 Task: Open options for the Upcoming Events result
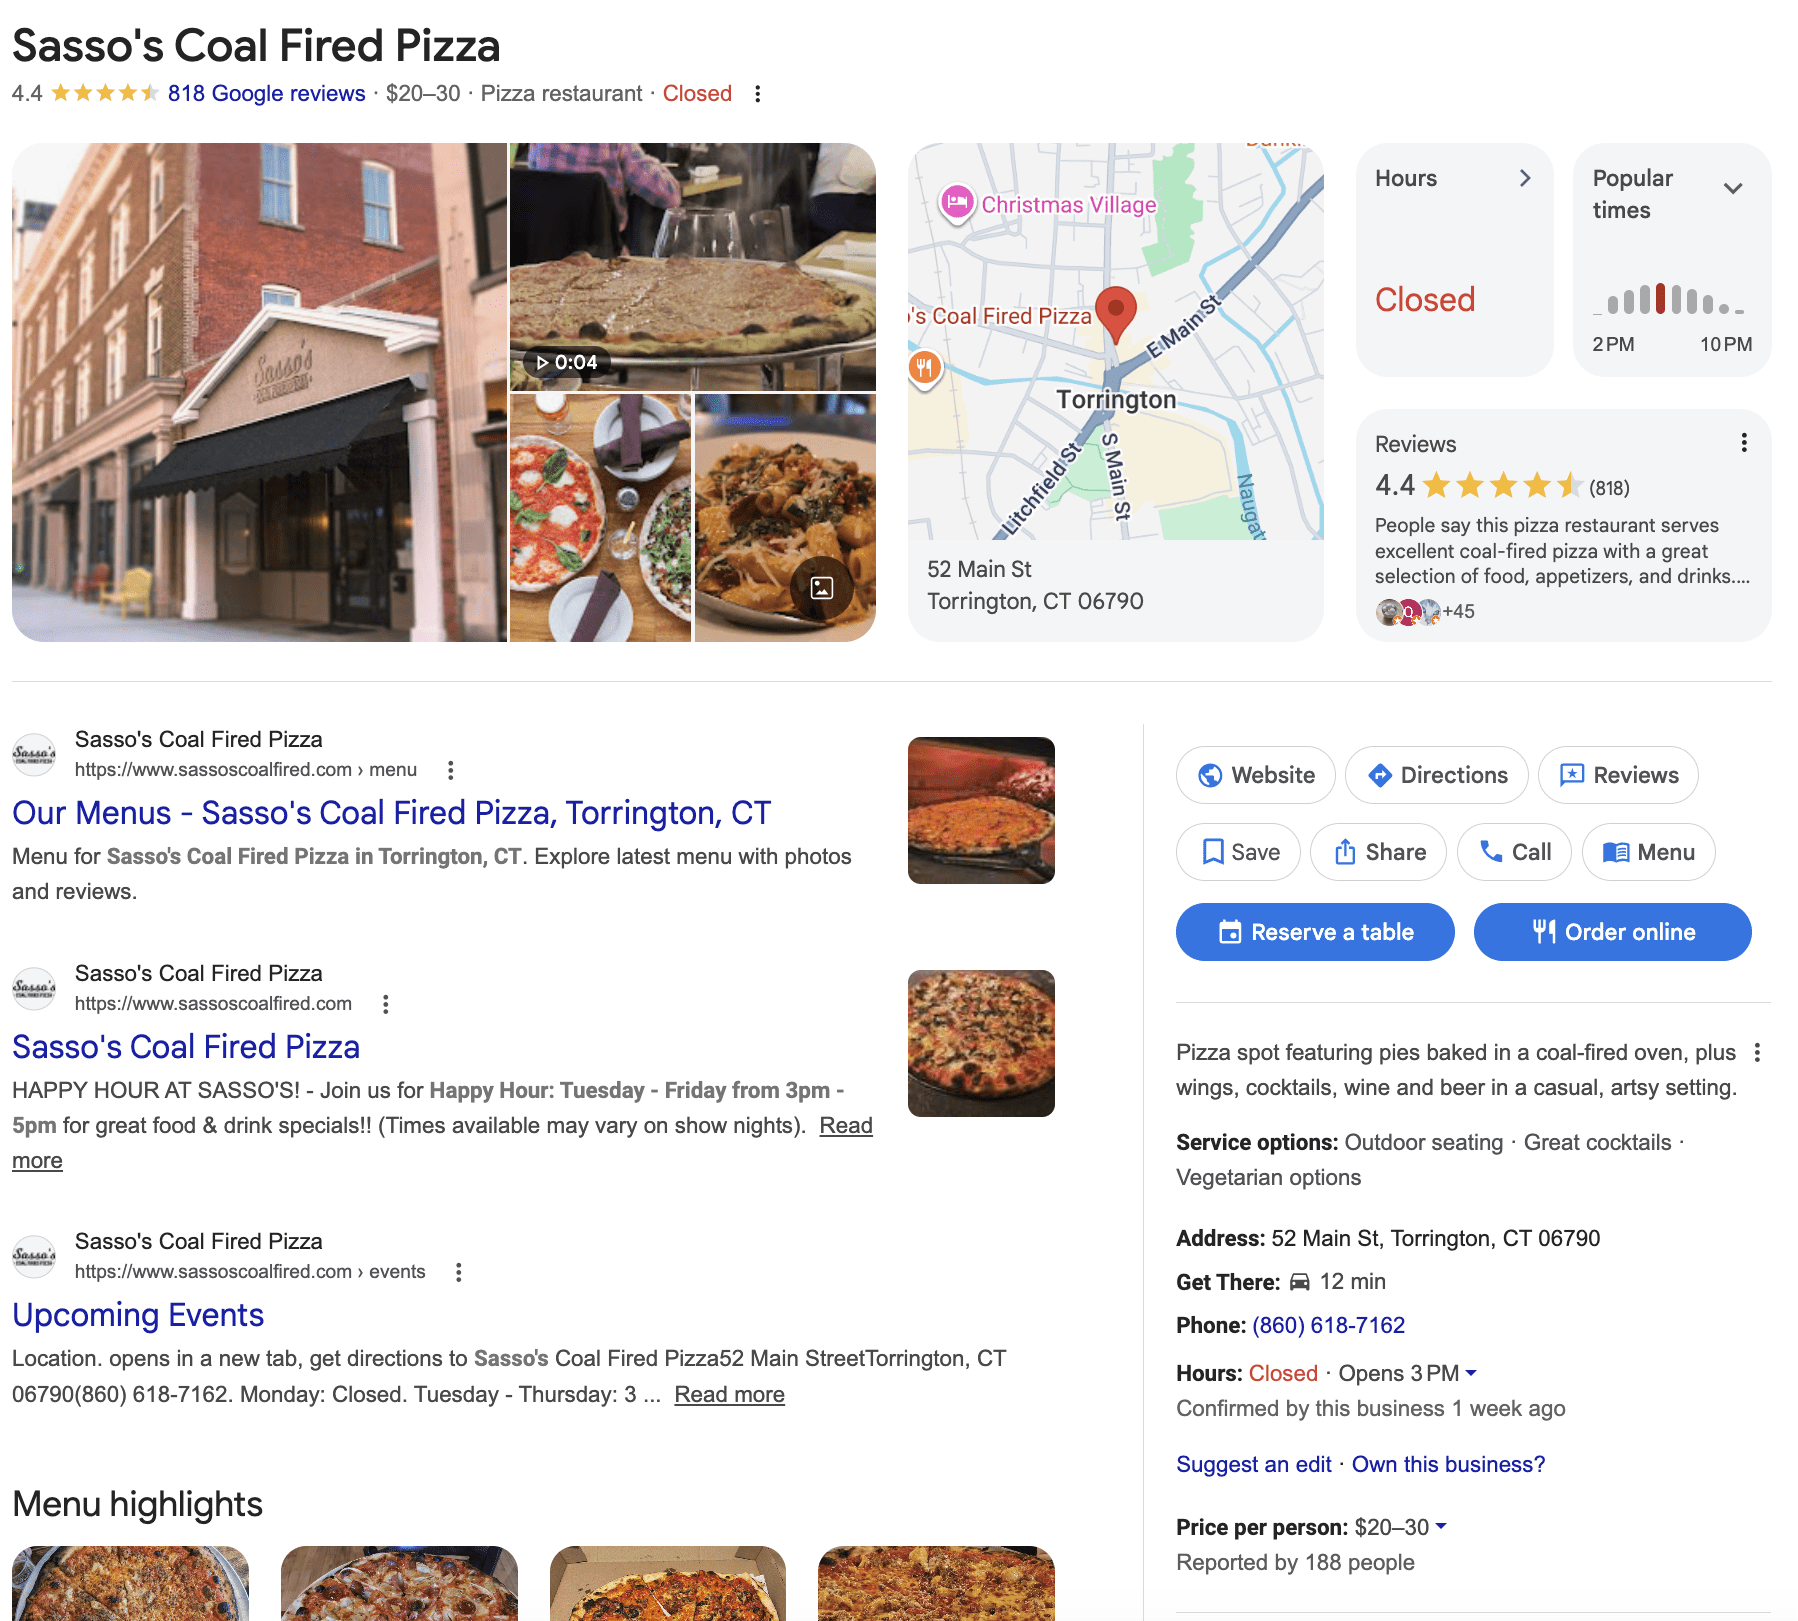tap(459, 1272)
